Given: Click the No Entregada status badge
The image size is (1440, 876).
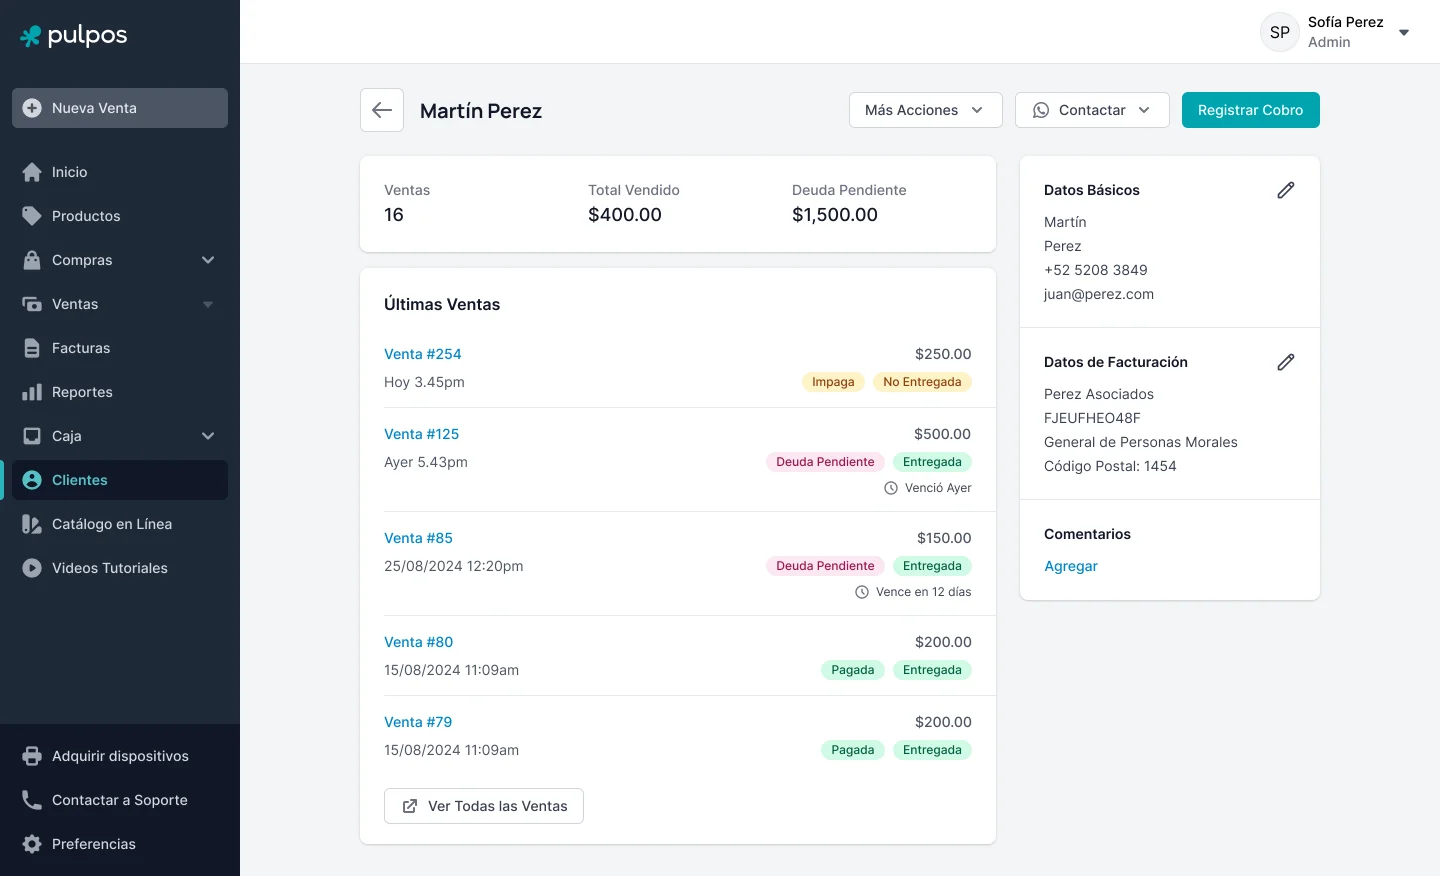Looking at the screenshot, I should [922, 382].
